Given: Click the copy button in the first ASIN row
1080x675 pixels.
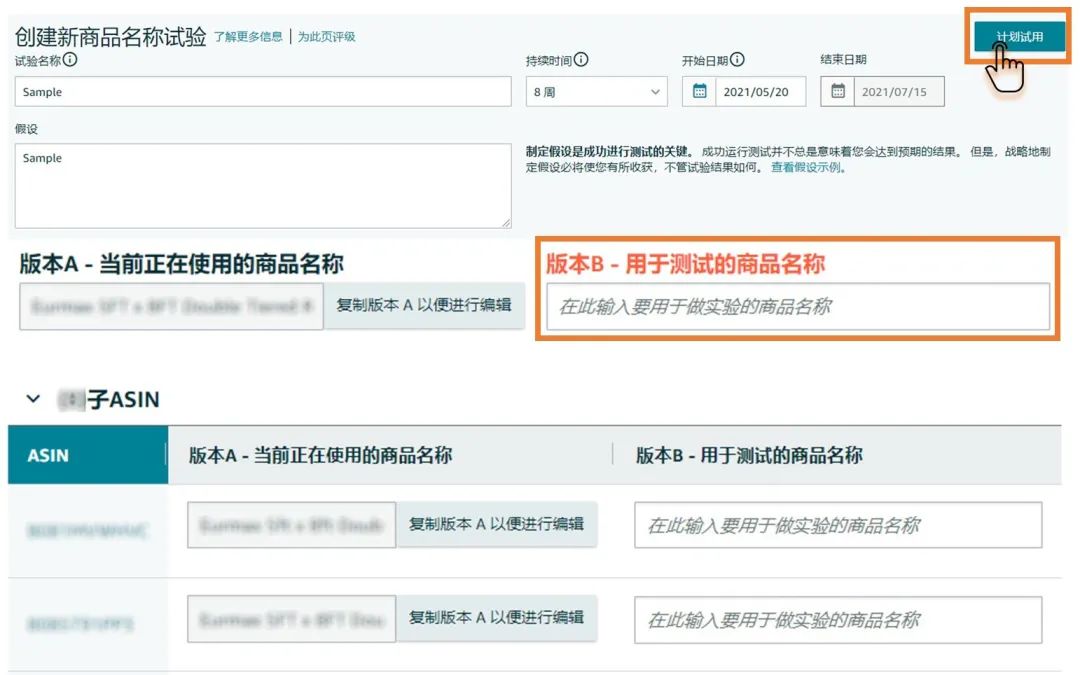Looking at the screenshot, I should [497, 523].
